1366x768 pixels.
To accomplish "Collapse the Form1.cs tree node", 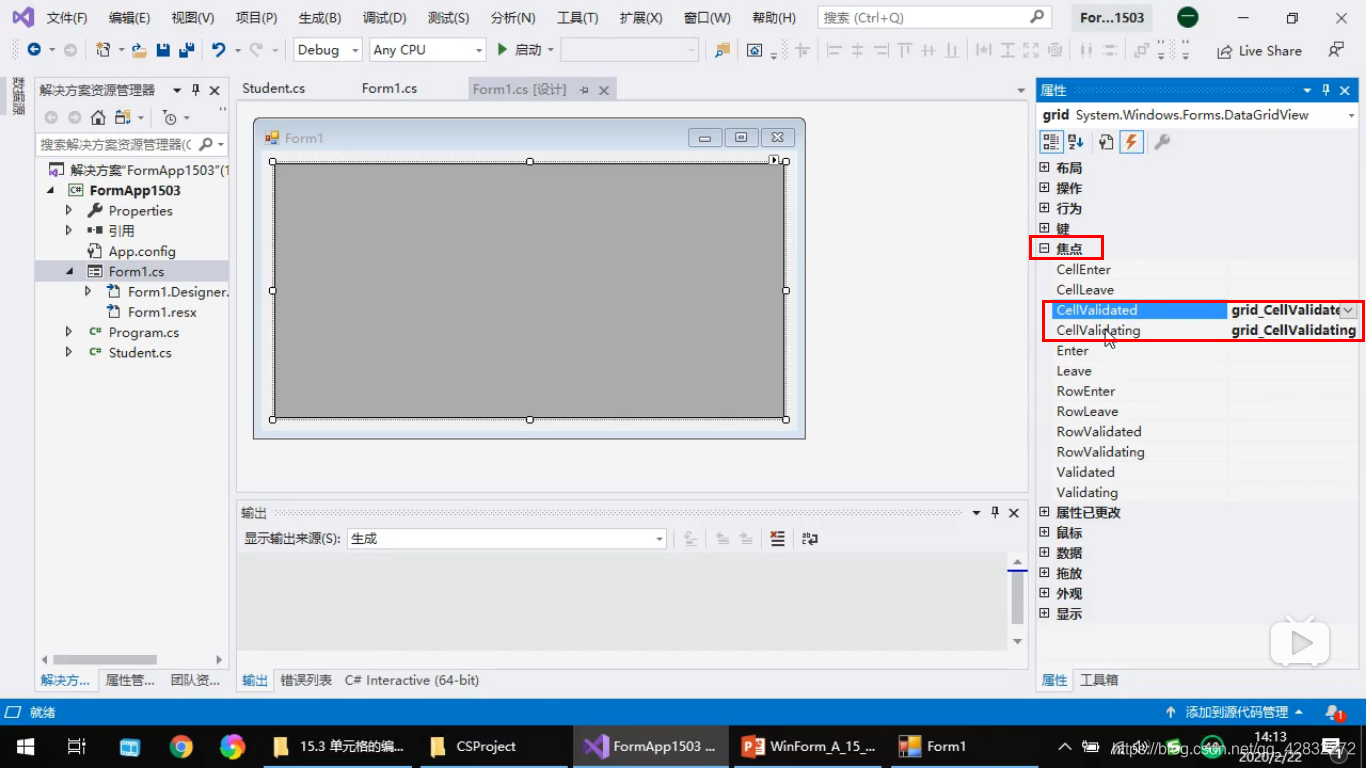I will 69,272.
